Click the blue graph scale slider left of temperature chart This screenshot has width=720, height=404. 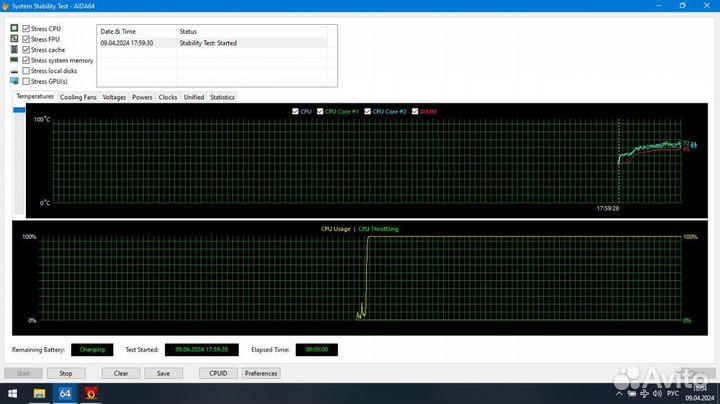[19, 110]
